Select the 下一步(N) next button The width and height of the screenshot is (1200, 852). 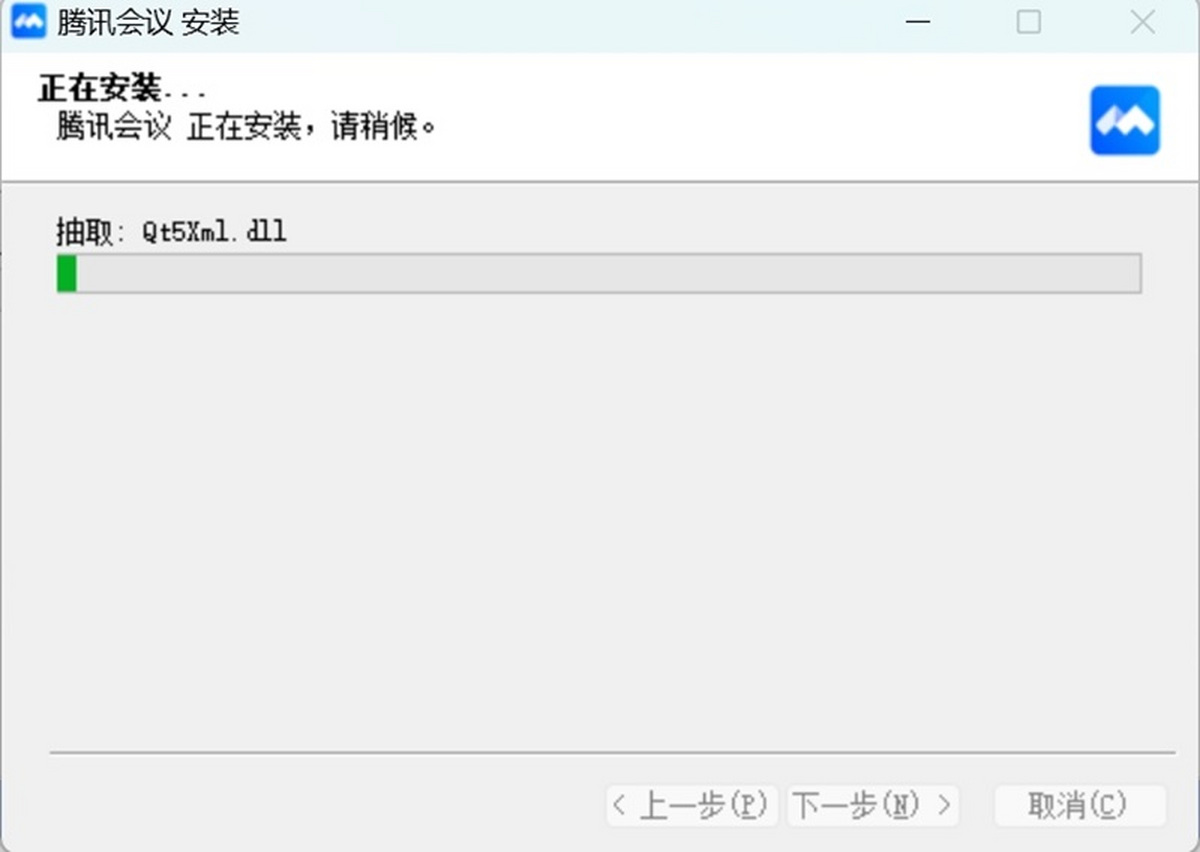tap(873, 805)
